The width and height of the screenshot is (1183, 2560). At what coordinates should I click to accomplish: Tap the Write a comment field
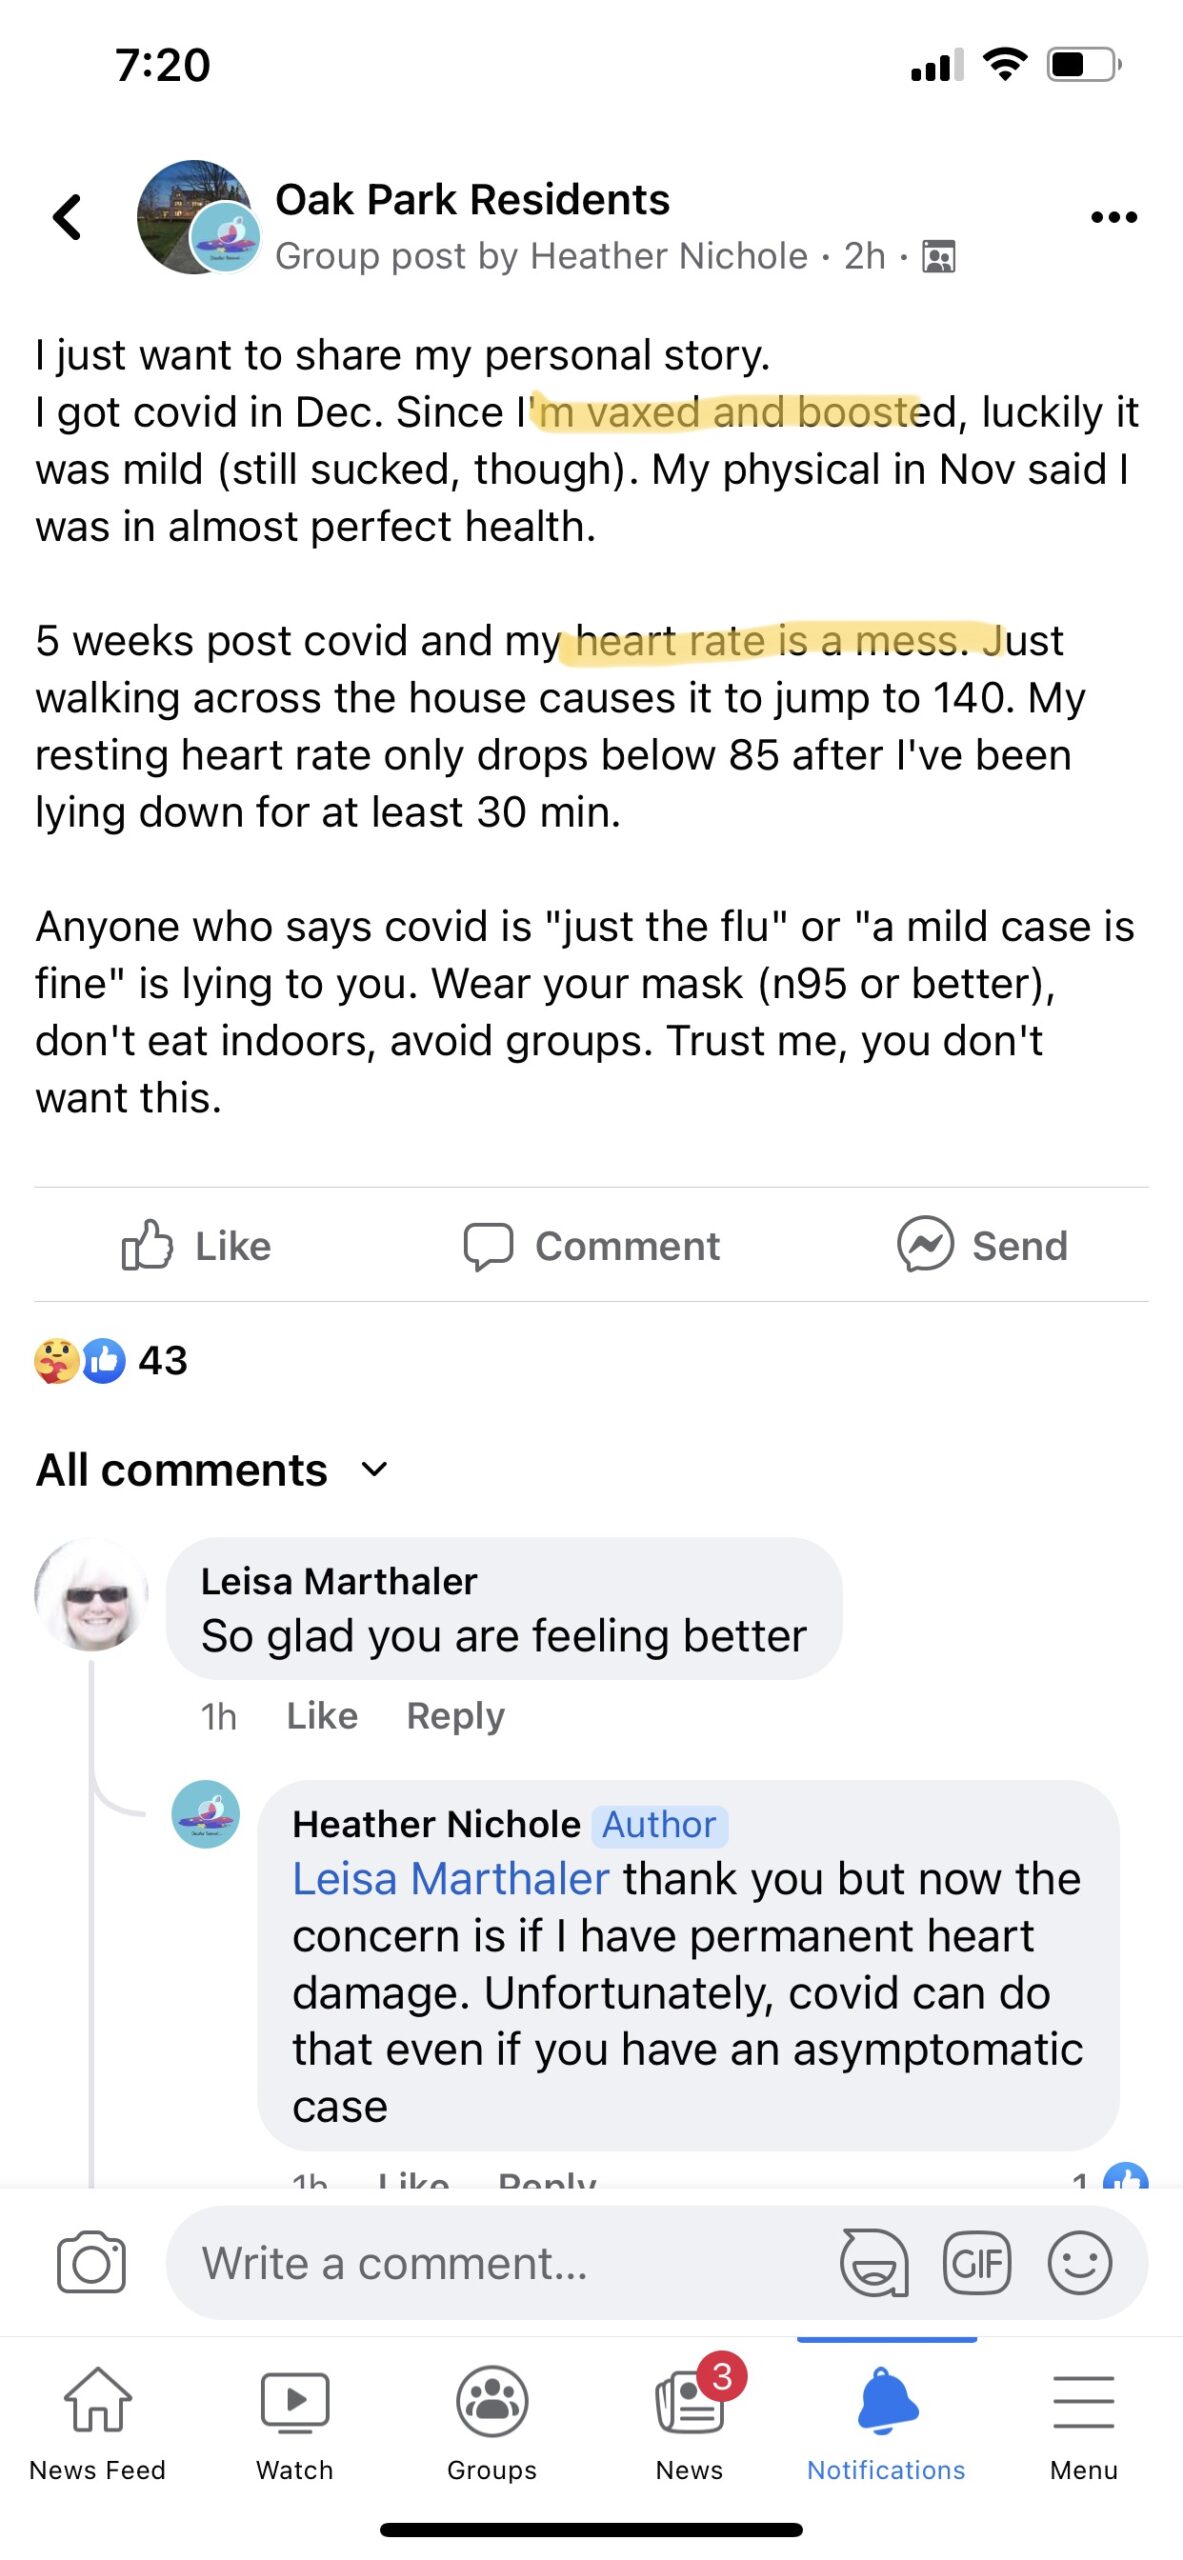[x=500, y=2263]
